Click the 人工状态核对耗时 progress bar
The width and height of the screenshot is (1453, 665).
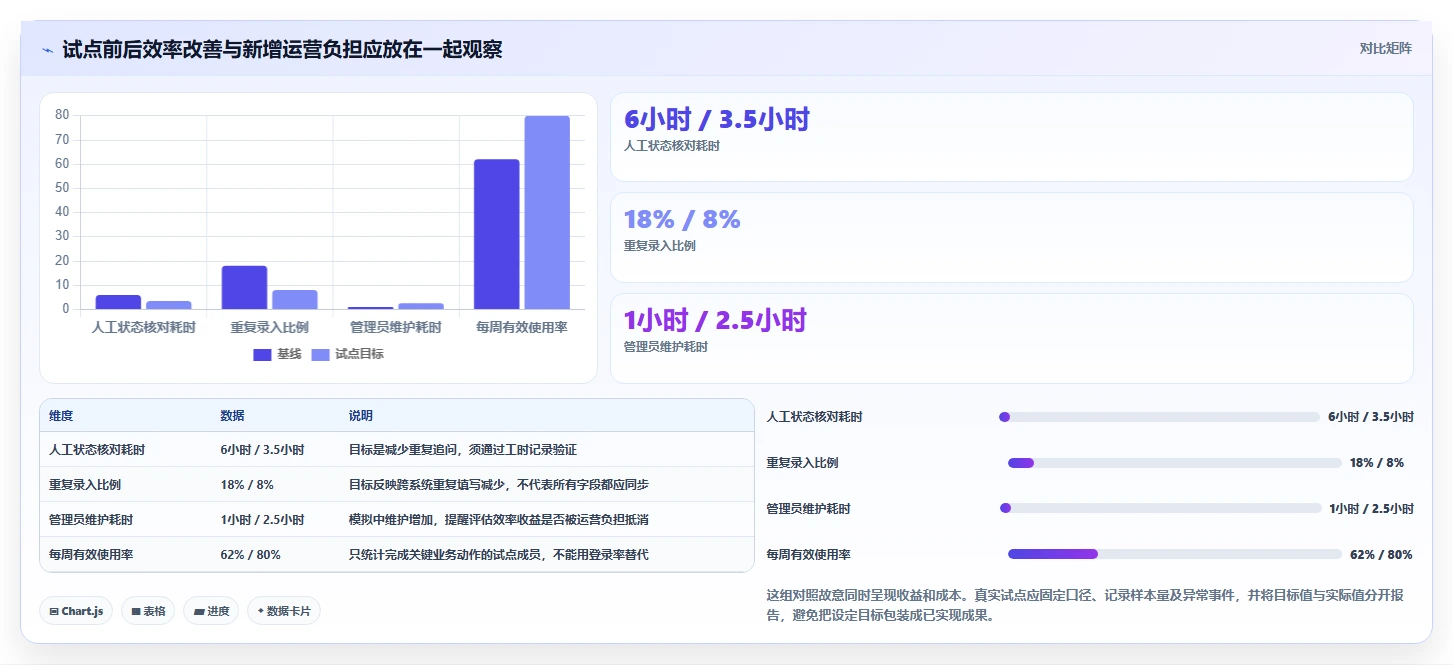point(1159,417)
